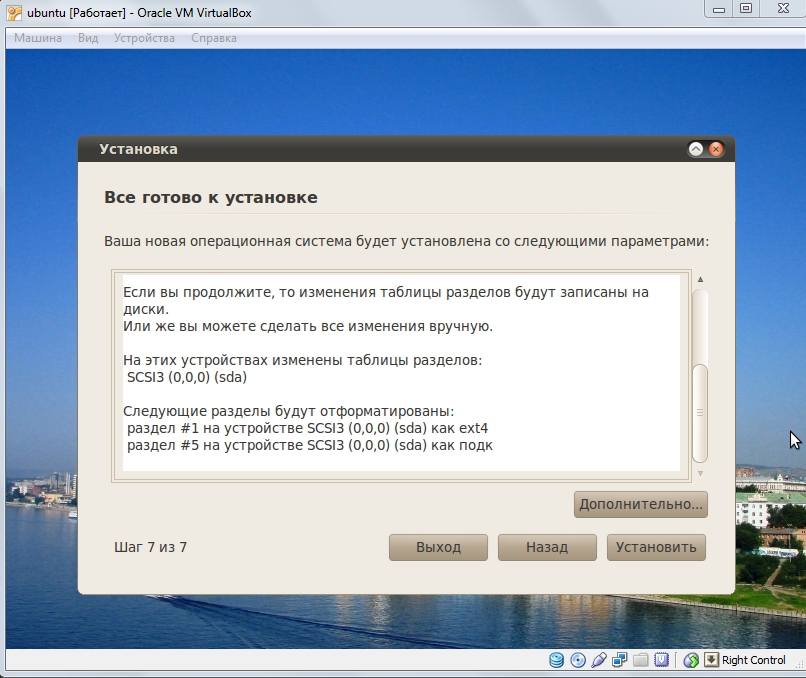
Task: Open the Справка menu
Action: tap(214, 38)
